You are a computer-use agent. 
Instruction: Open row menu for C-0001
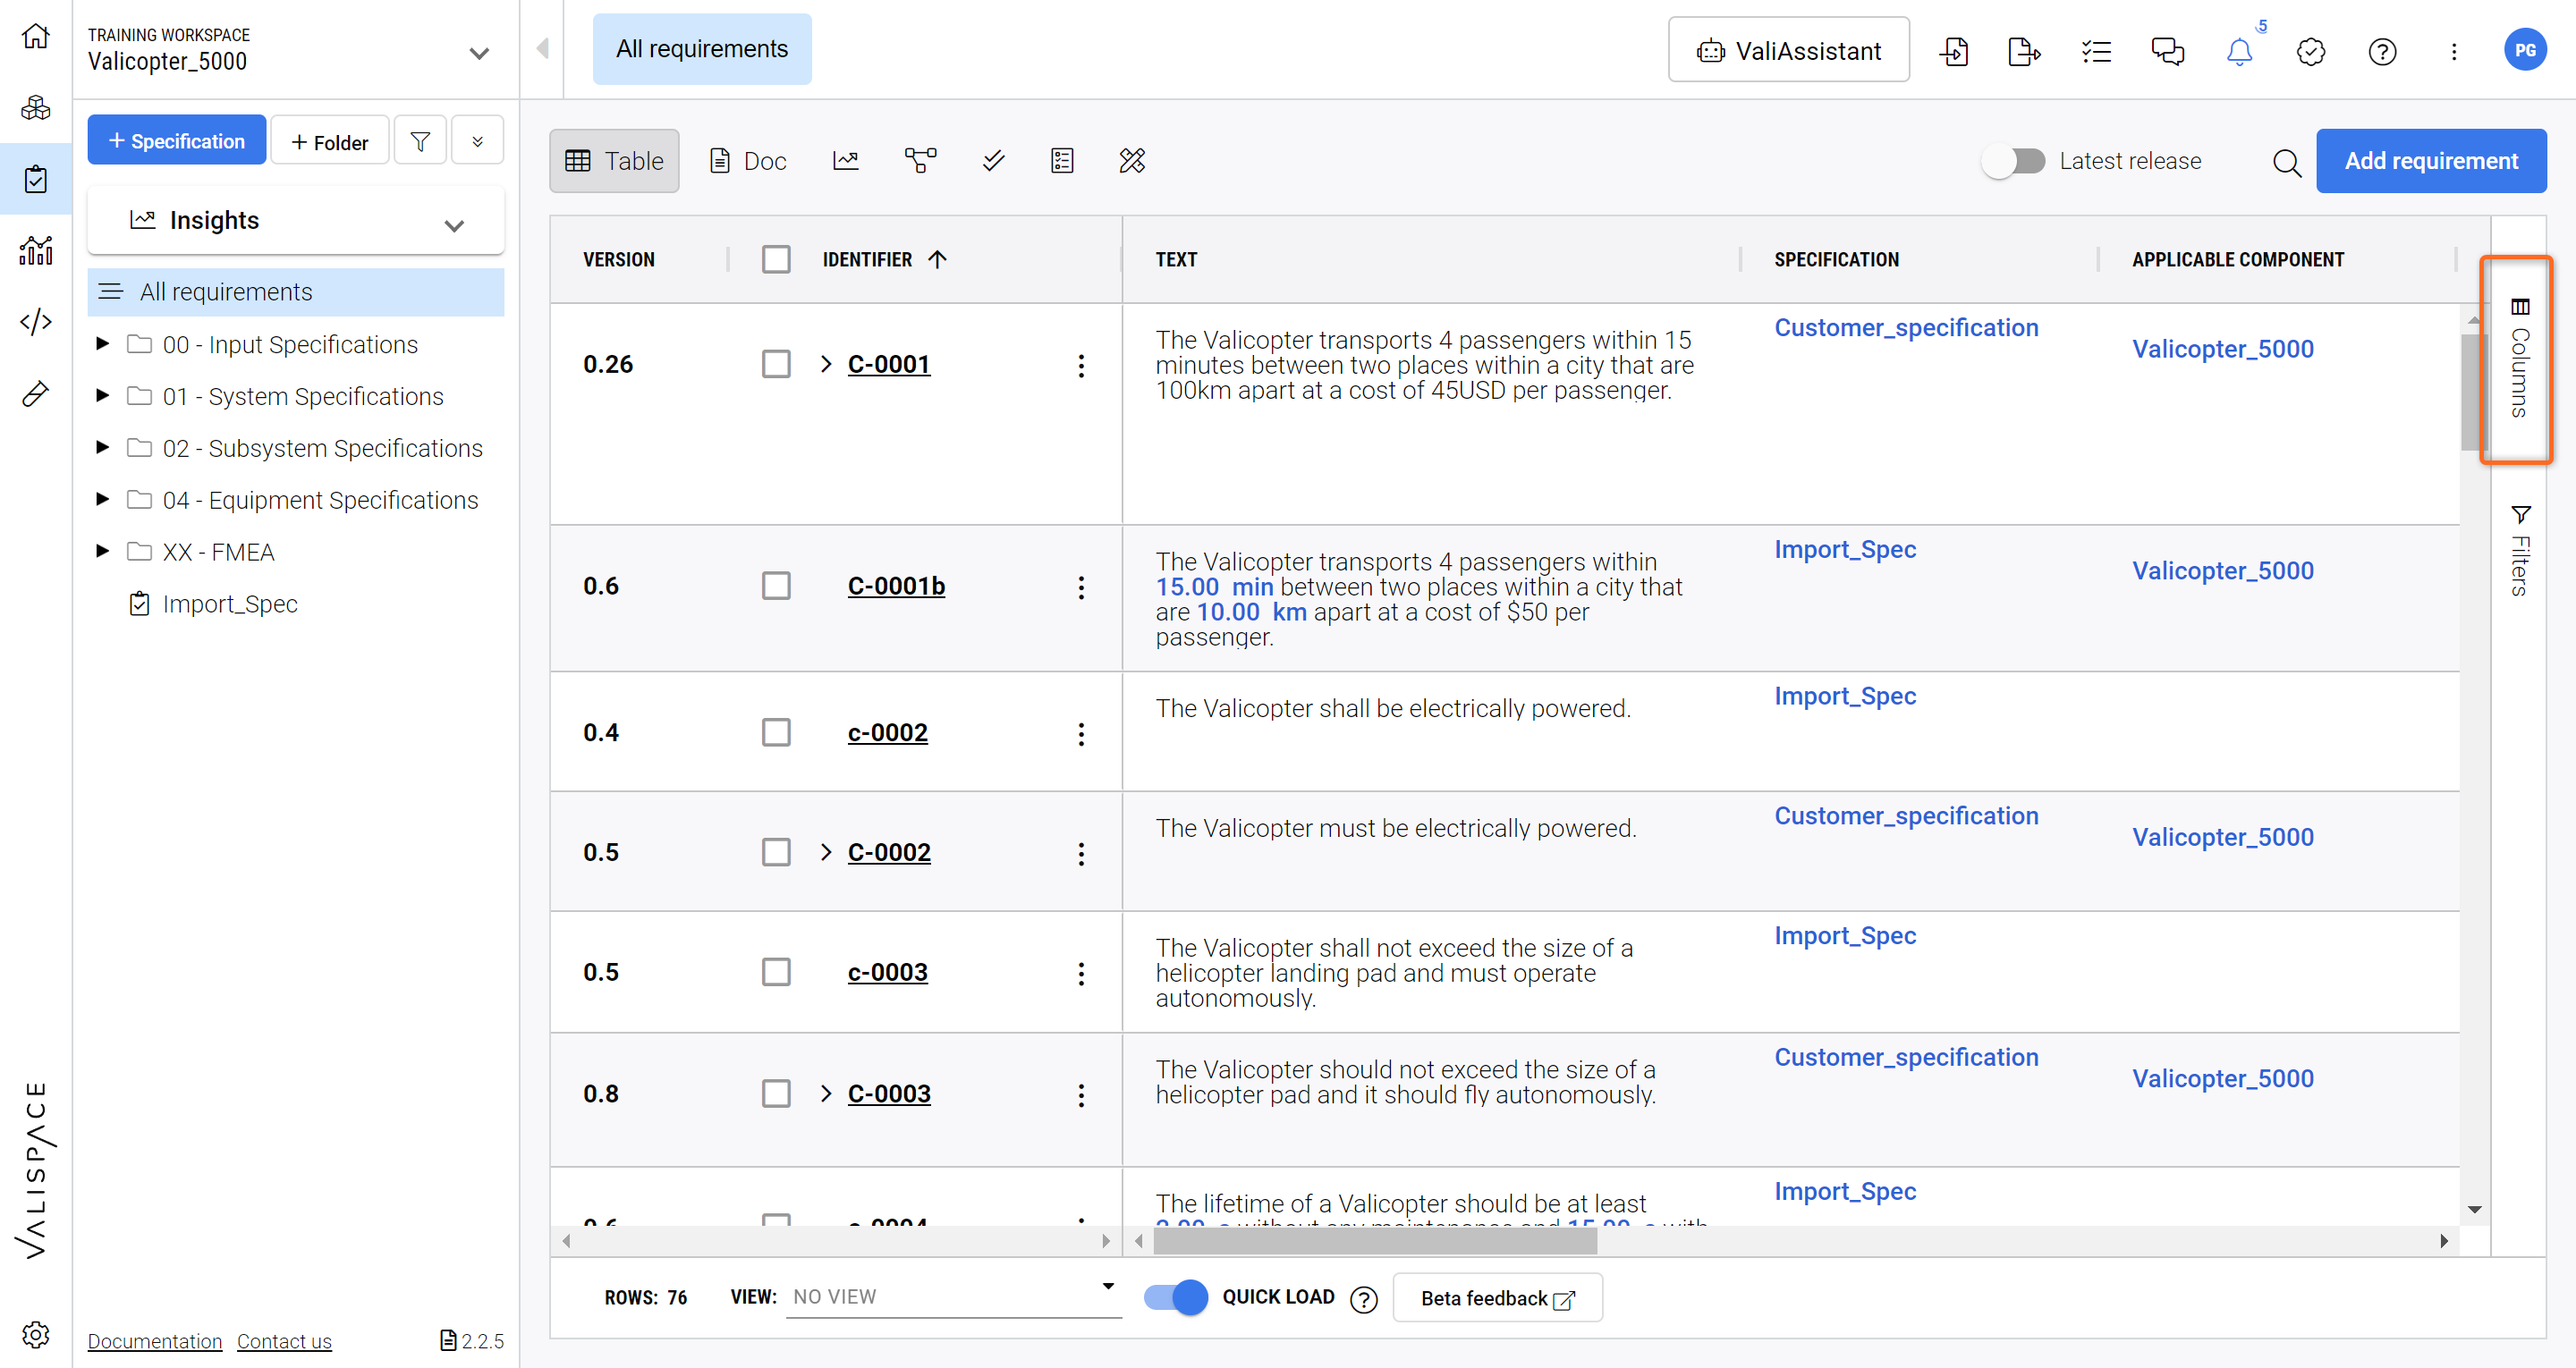(x=1081, y=365)
